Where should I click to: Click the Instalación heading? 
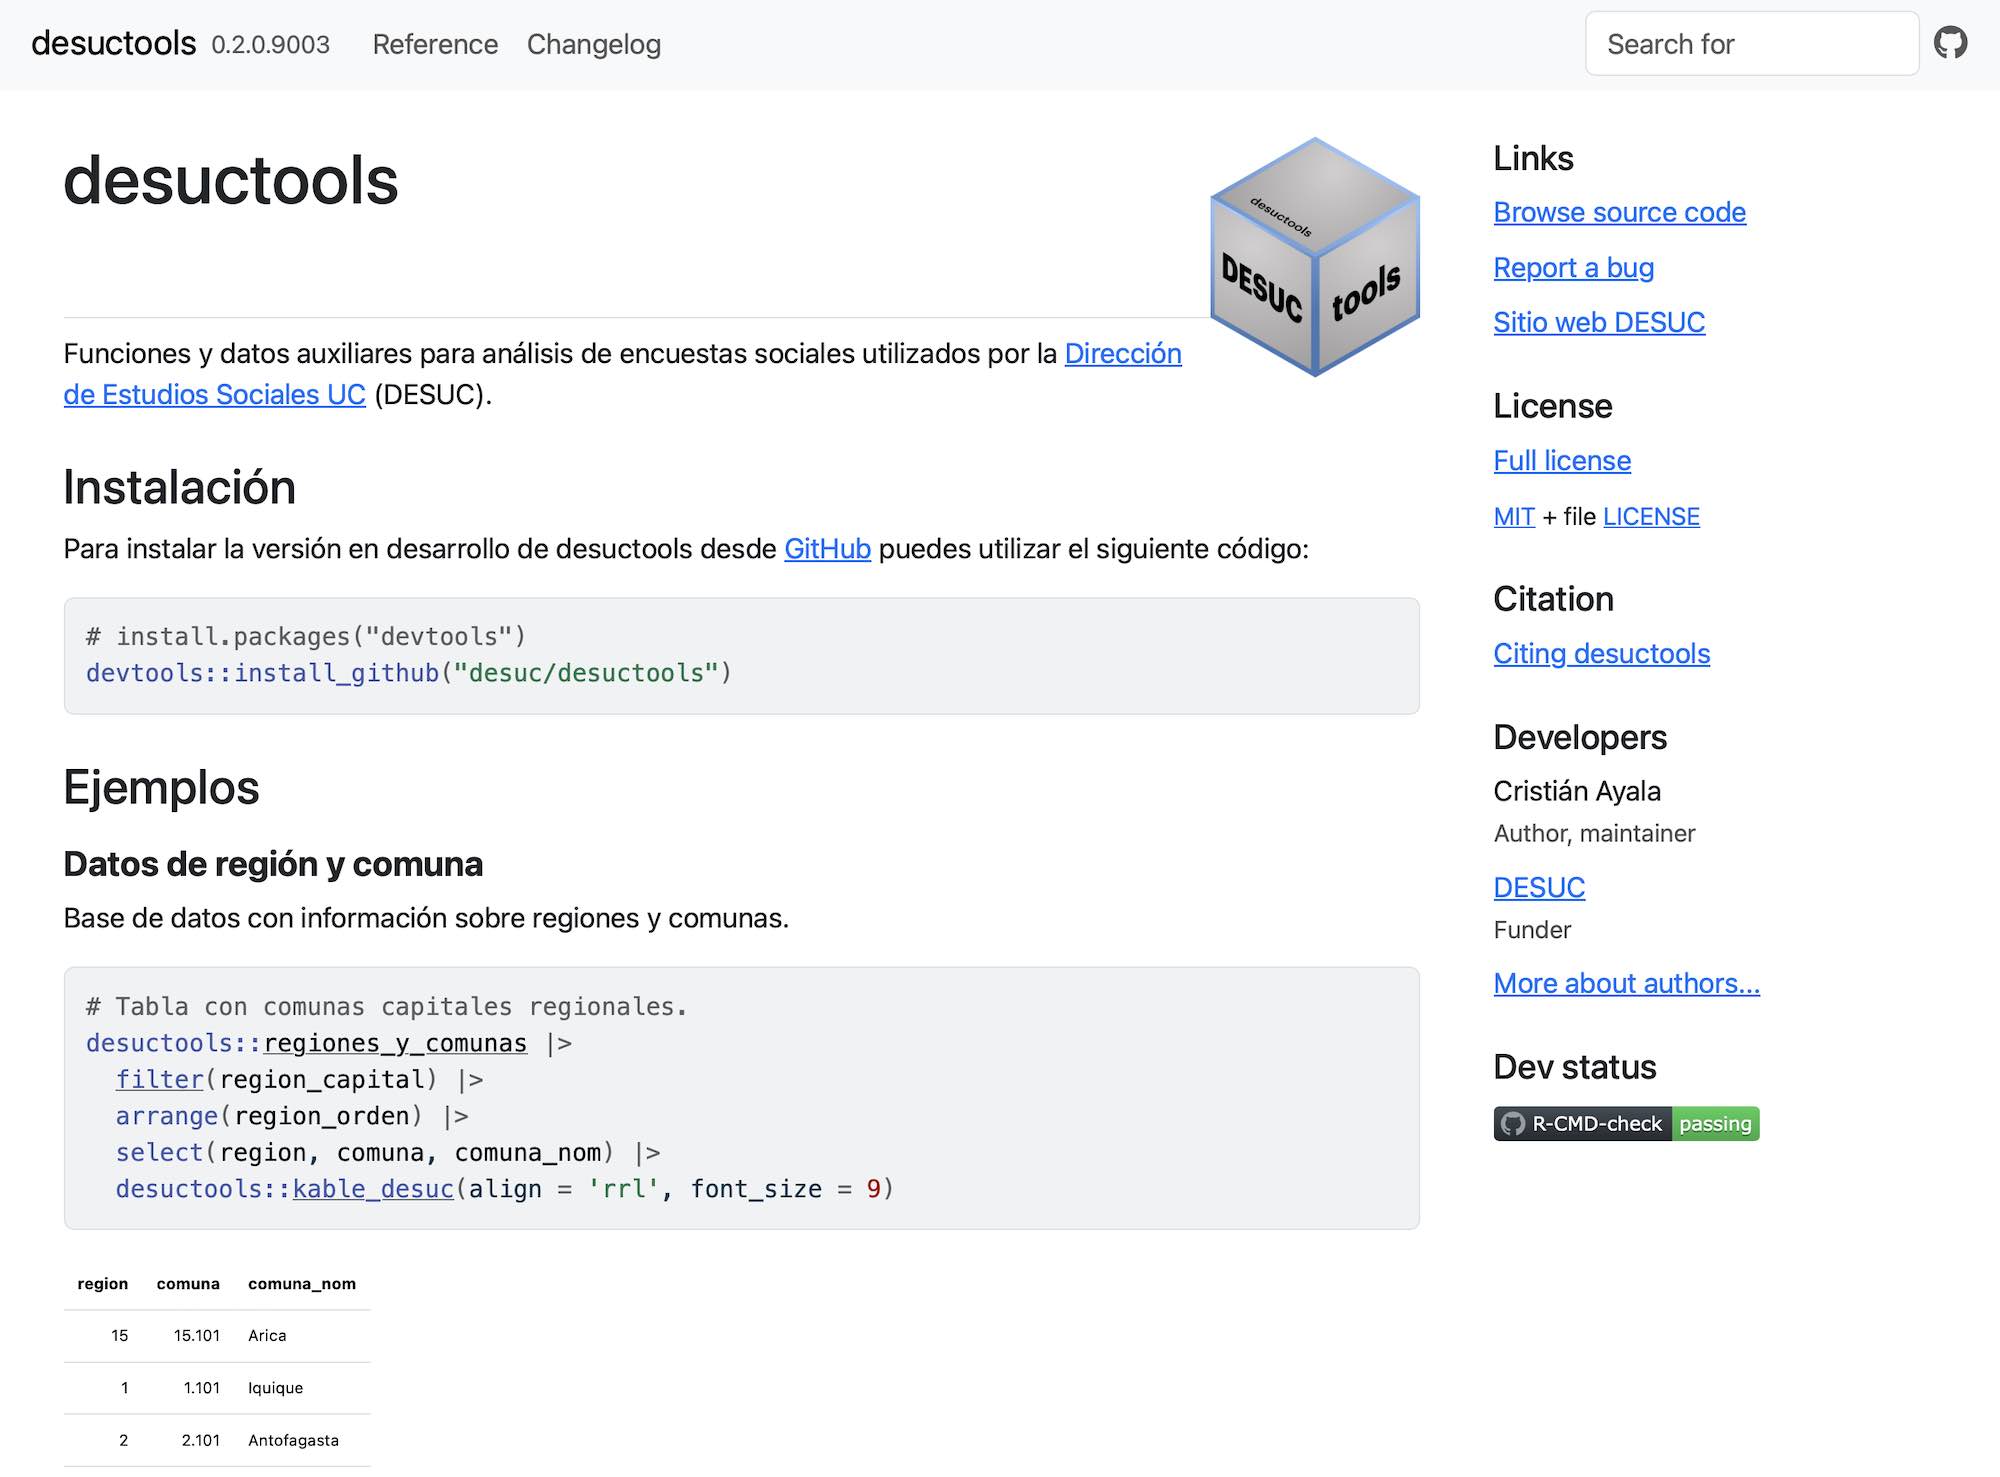pyautogui.click(x=180, y=487)
